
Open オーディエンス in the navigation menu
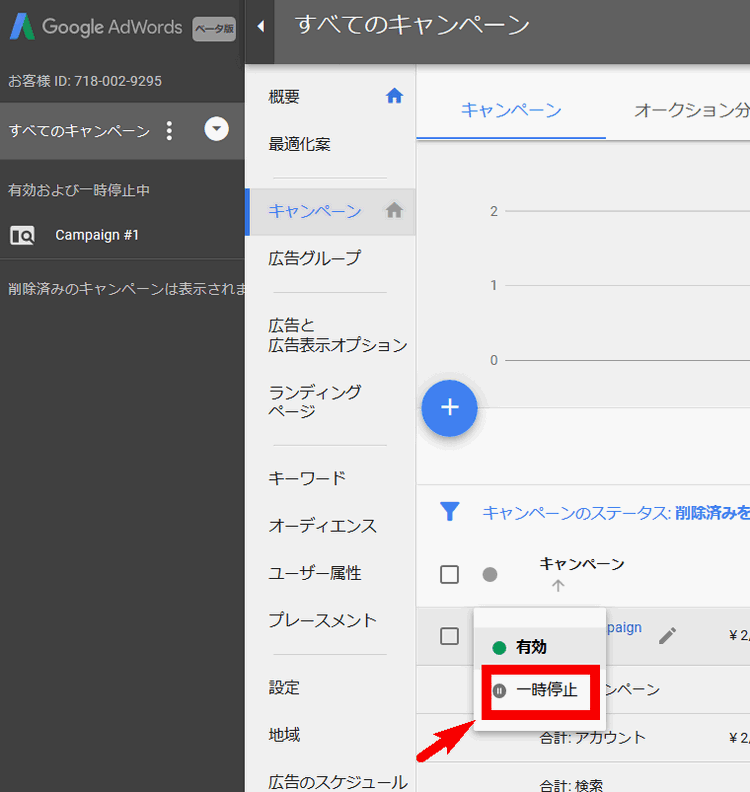click(323, 526)
